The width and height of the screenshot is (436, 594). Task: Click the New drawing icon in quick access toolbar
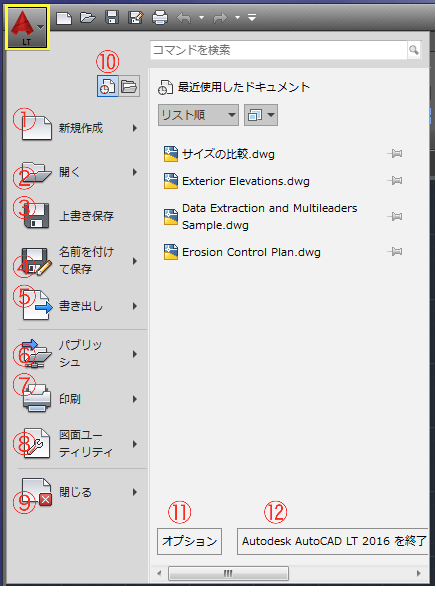click(x=64, y=18)
